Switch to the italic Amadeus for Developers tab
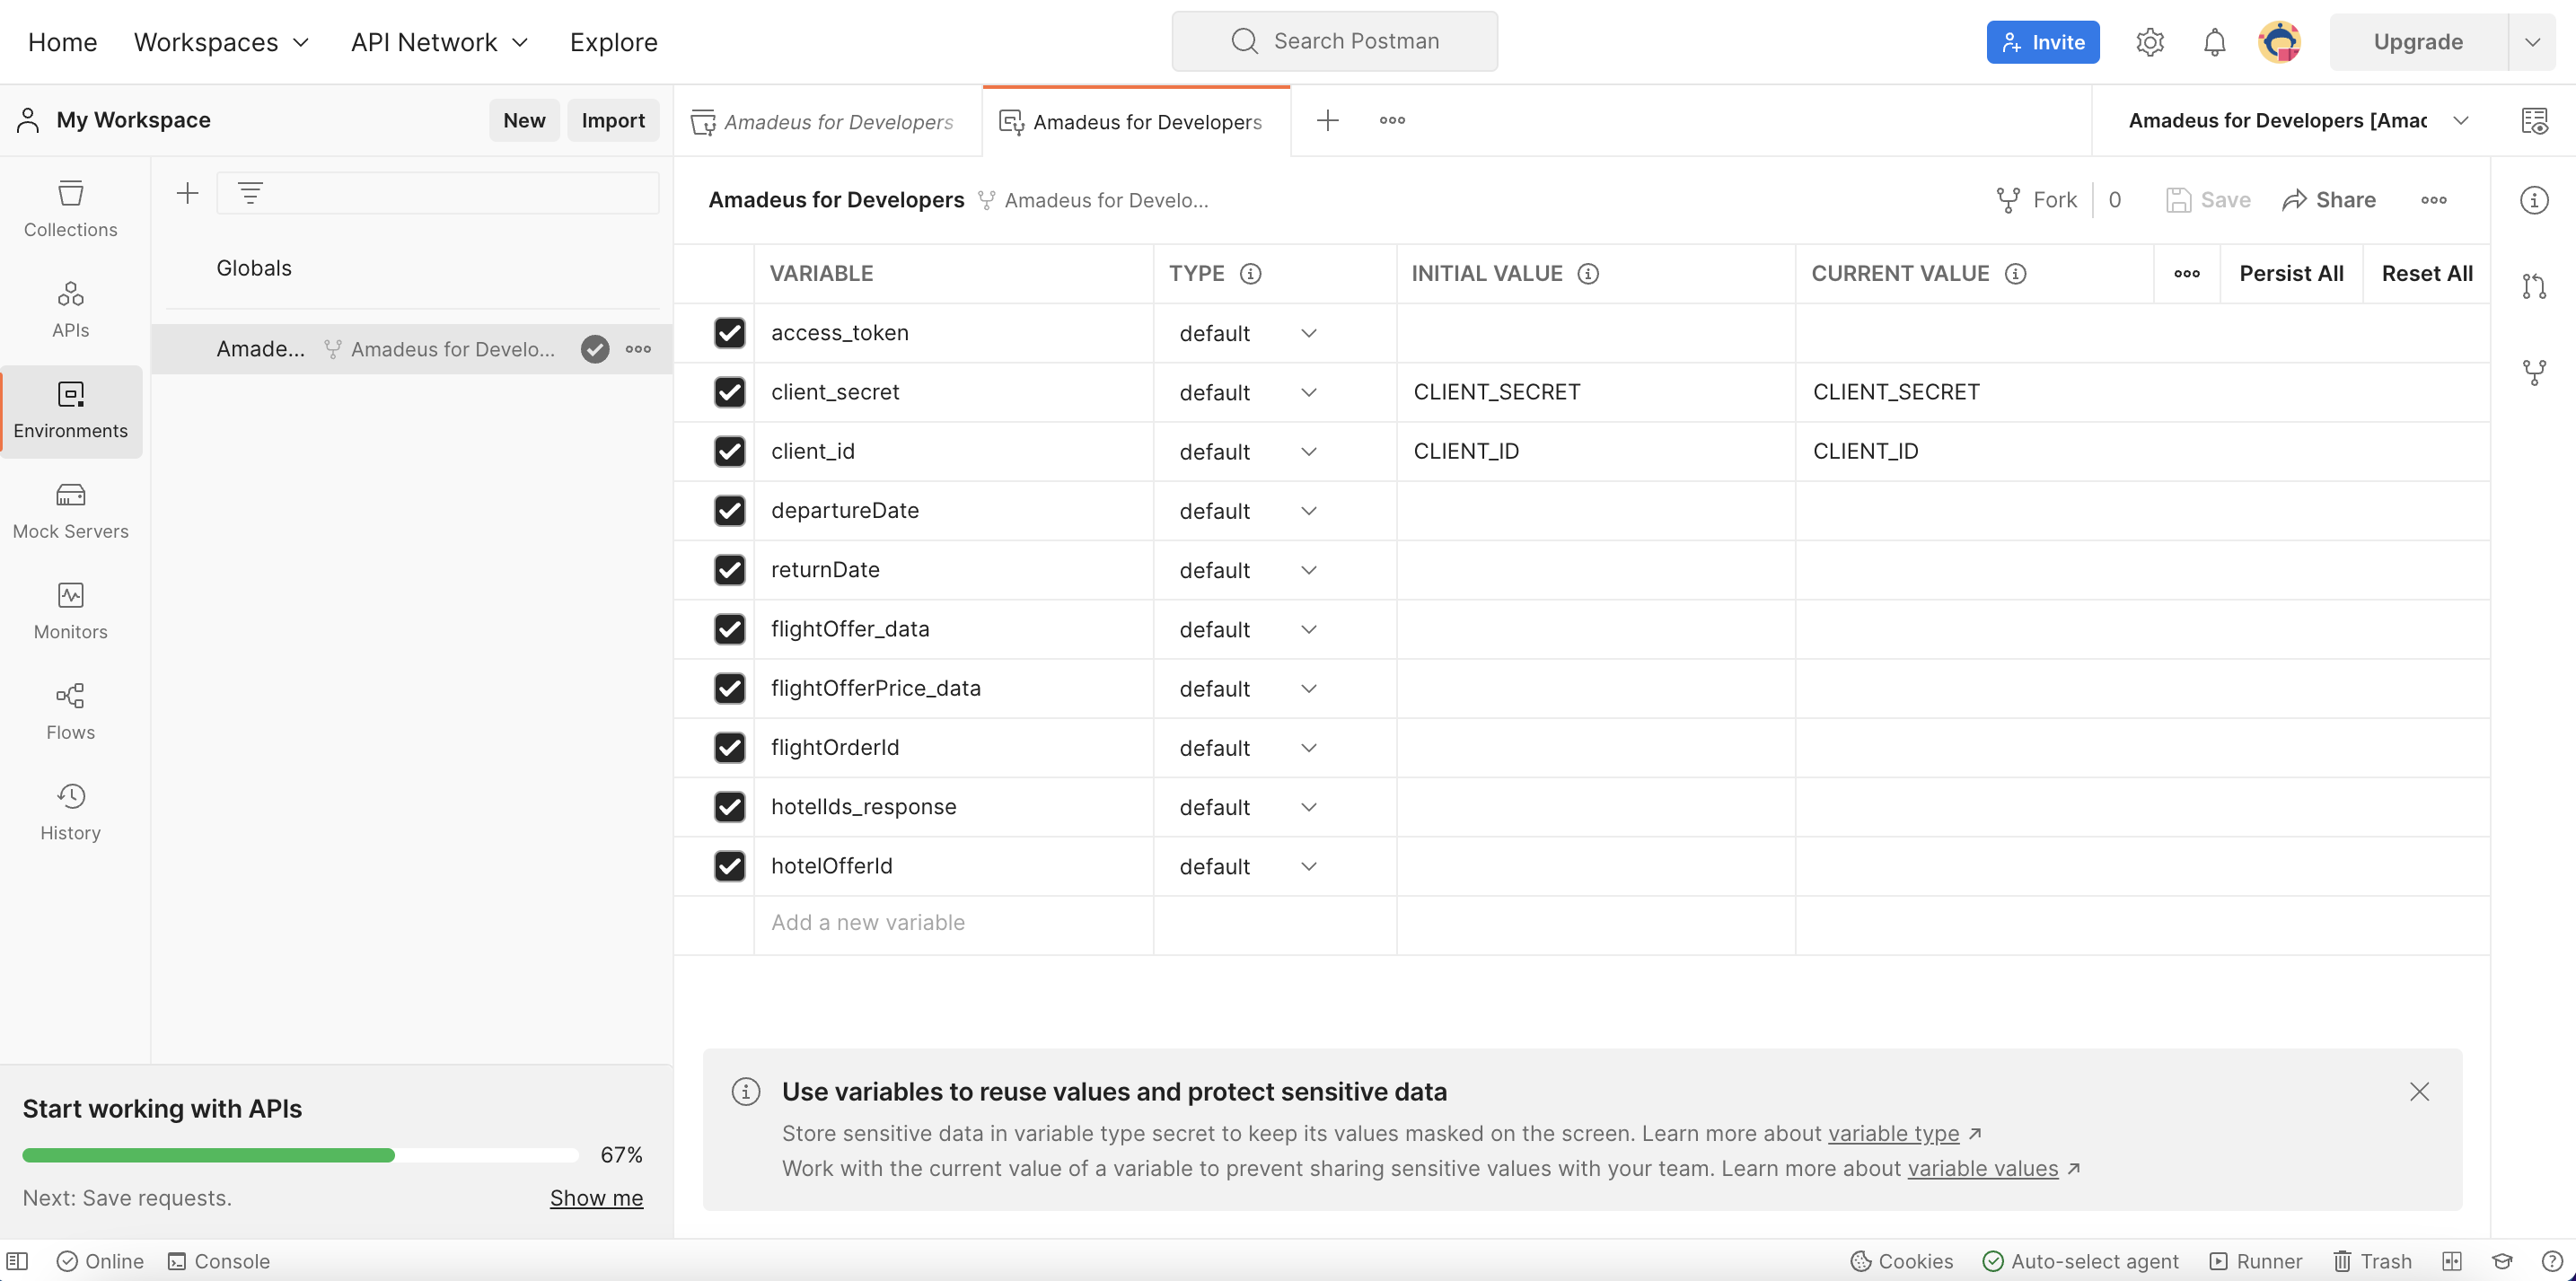This screenshot has height=1281, width=2576. pyautogui.click(x=828, y=121)
